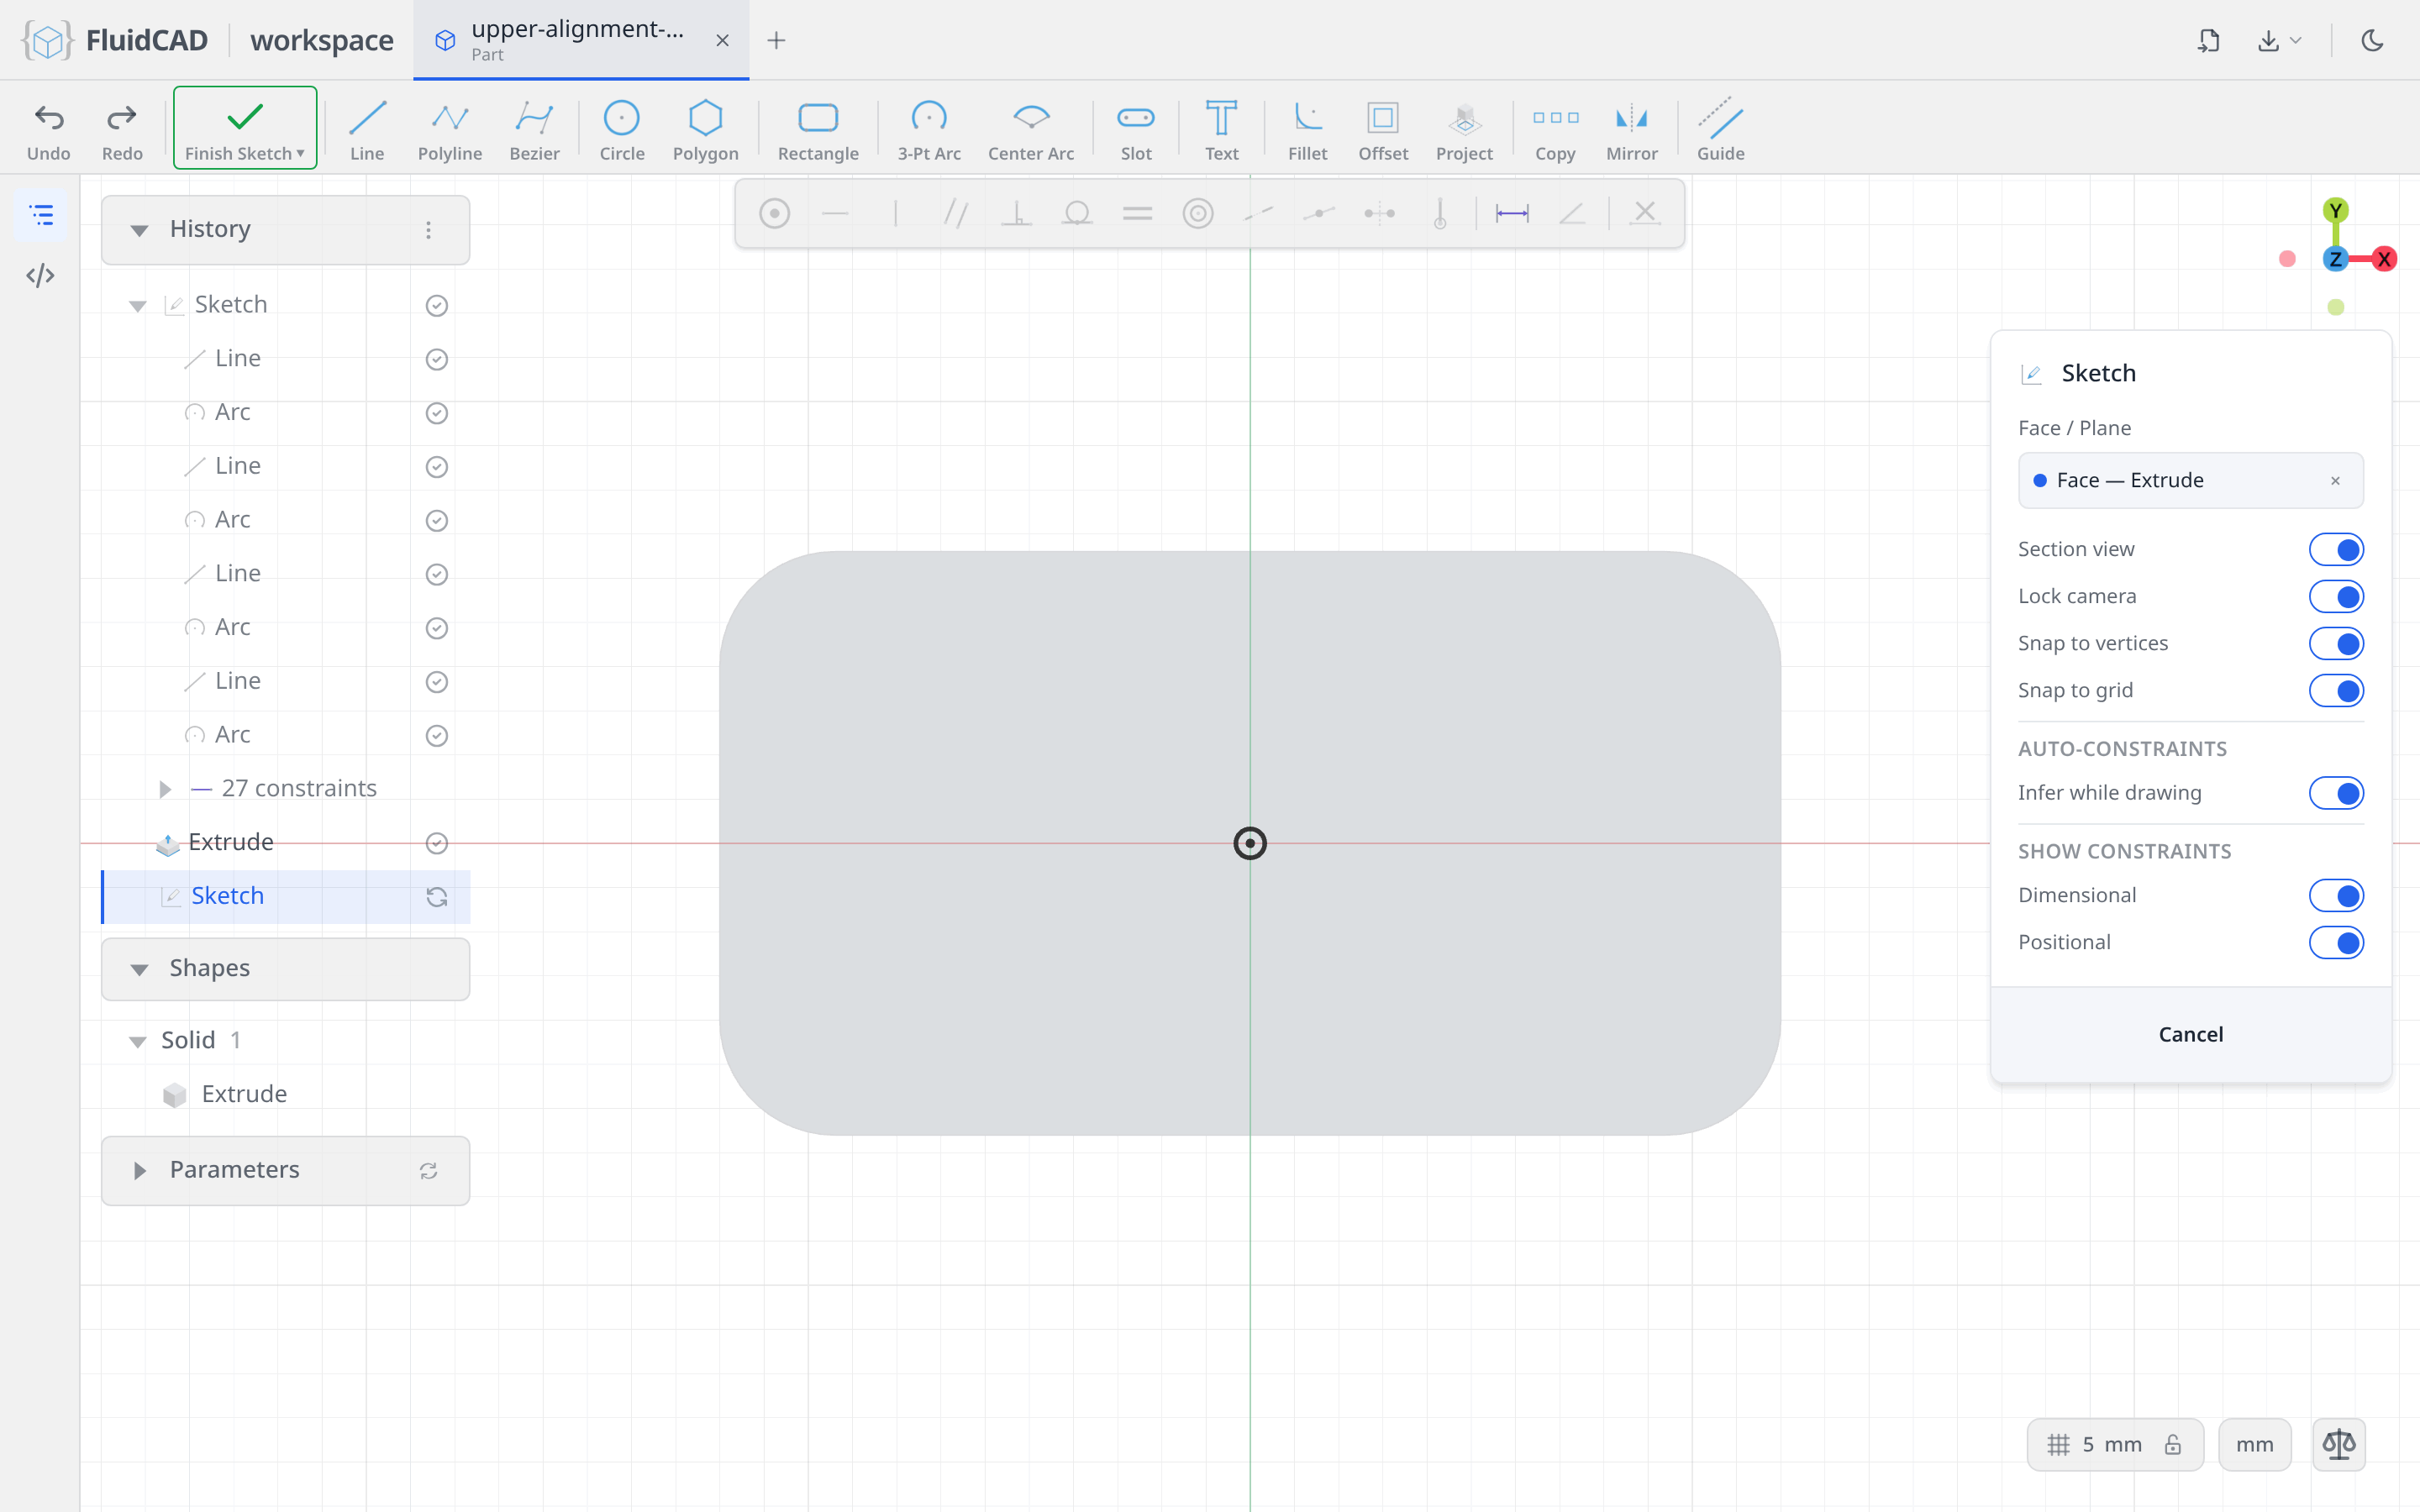Switch to dark mode with moon icon
Image resolution: width=2420 pixels, height=1512 pixels.
[2372, 40]
